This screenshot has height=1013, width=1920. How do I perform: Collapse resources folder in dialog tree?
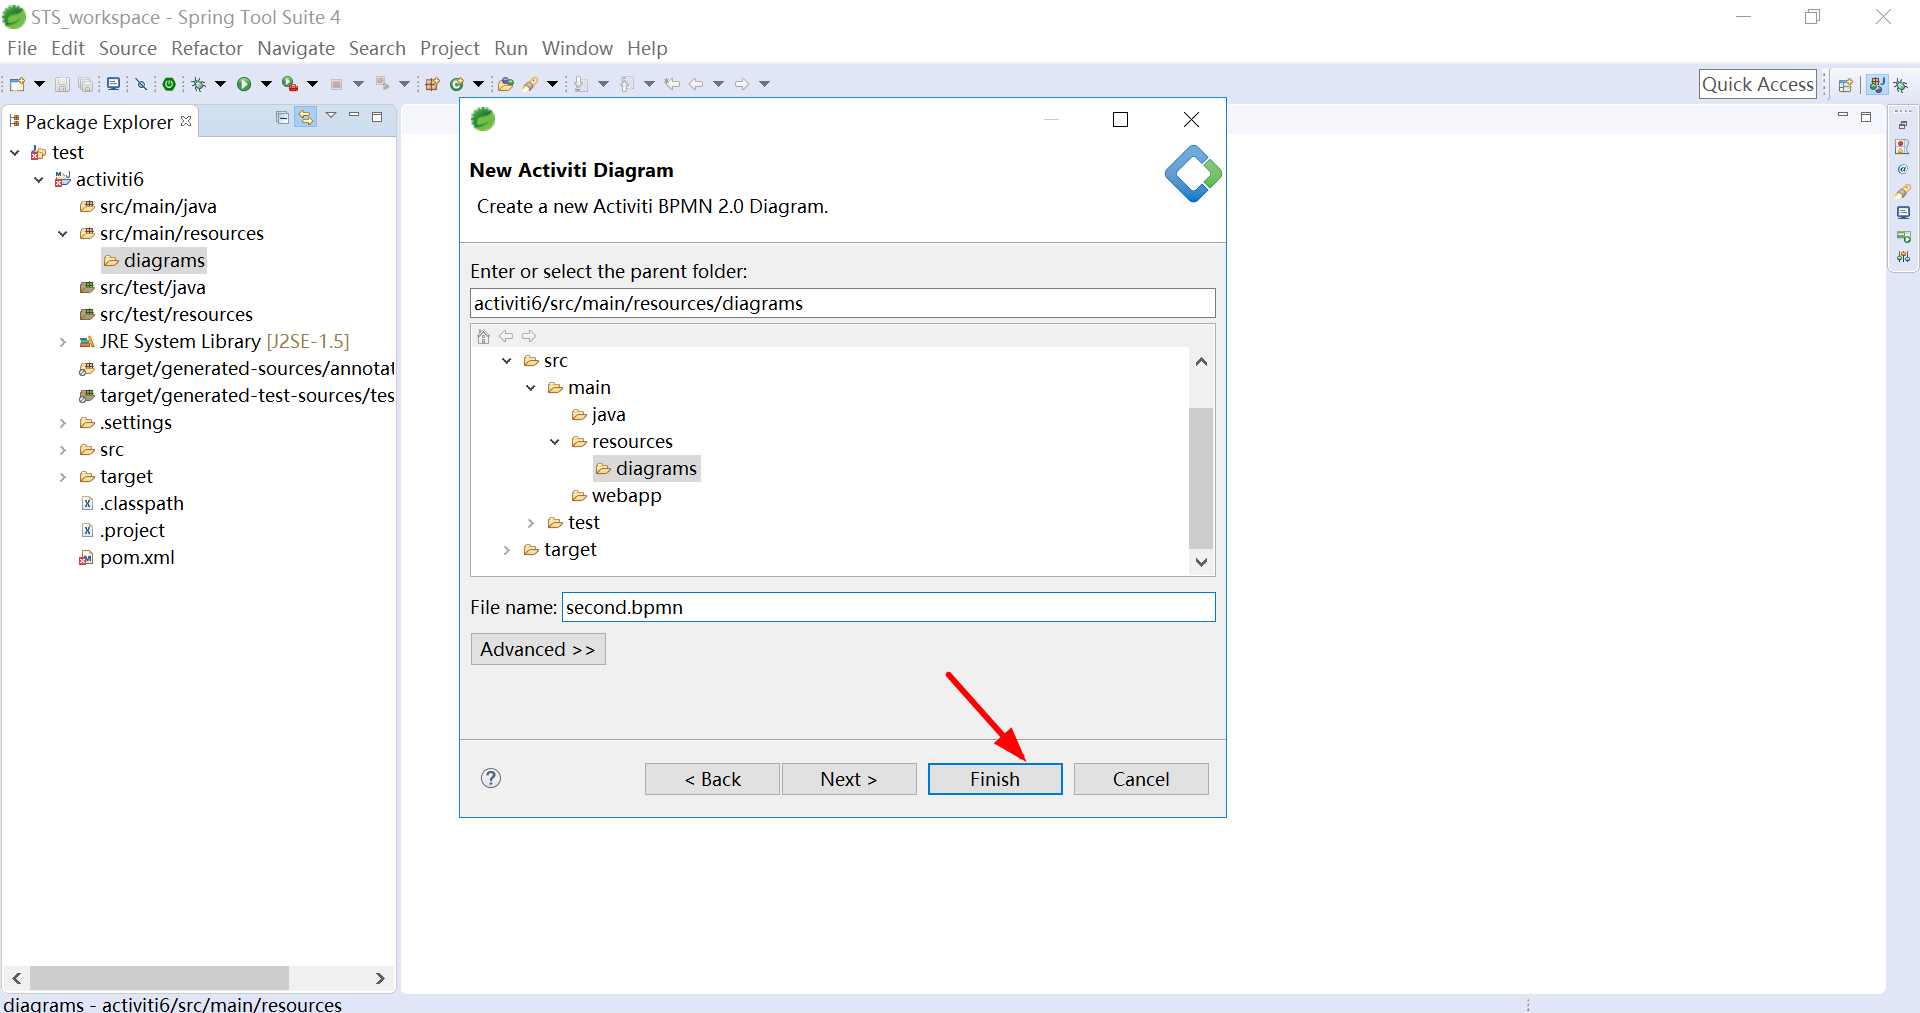click(x=555, y=442)
